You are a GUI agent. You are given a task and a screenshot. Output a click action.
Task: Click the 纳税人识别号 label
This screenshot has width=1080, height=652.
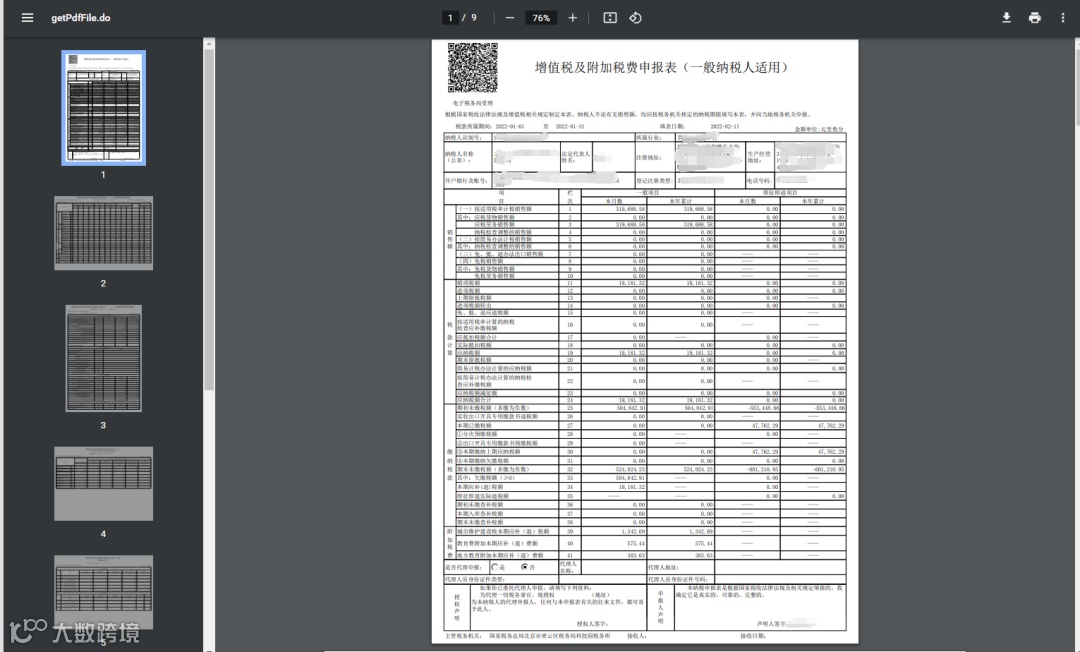pyautogui.click(x=464, y=137)
